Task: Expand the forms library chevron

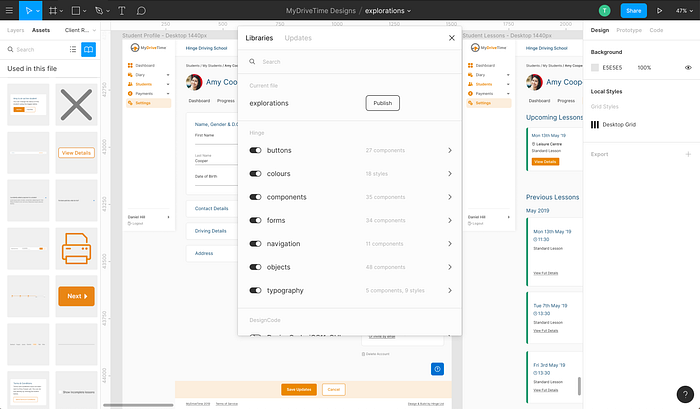Action: 450,220
